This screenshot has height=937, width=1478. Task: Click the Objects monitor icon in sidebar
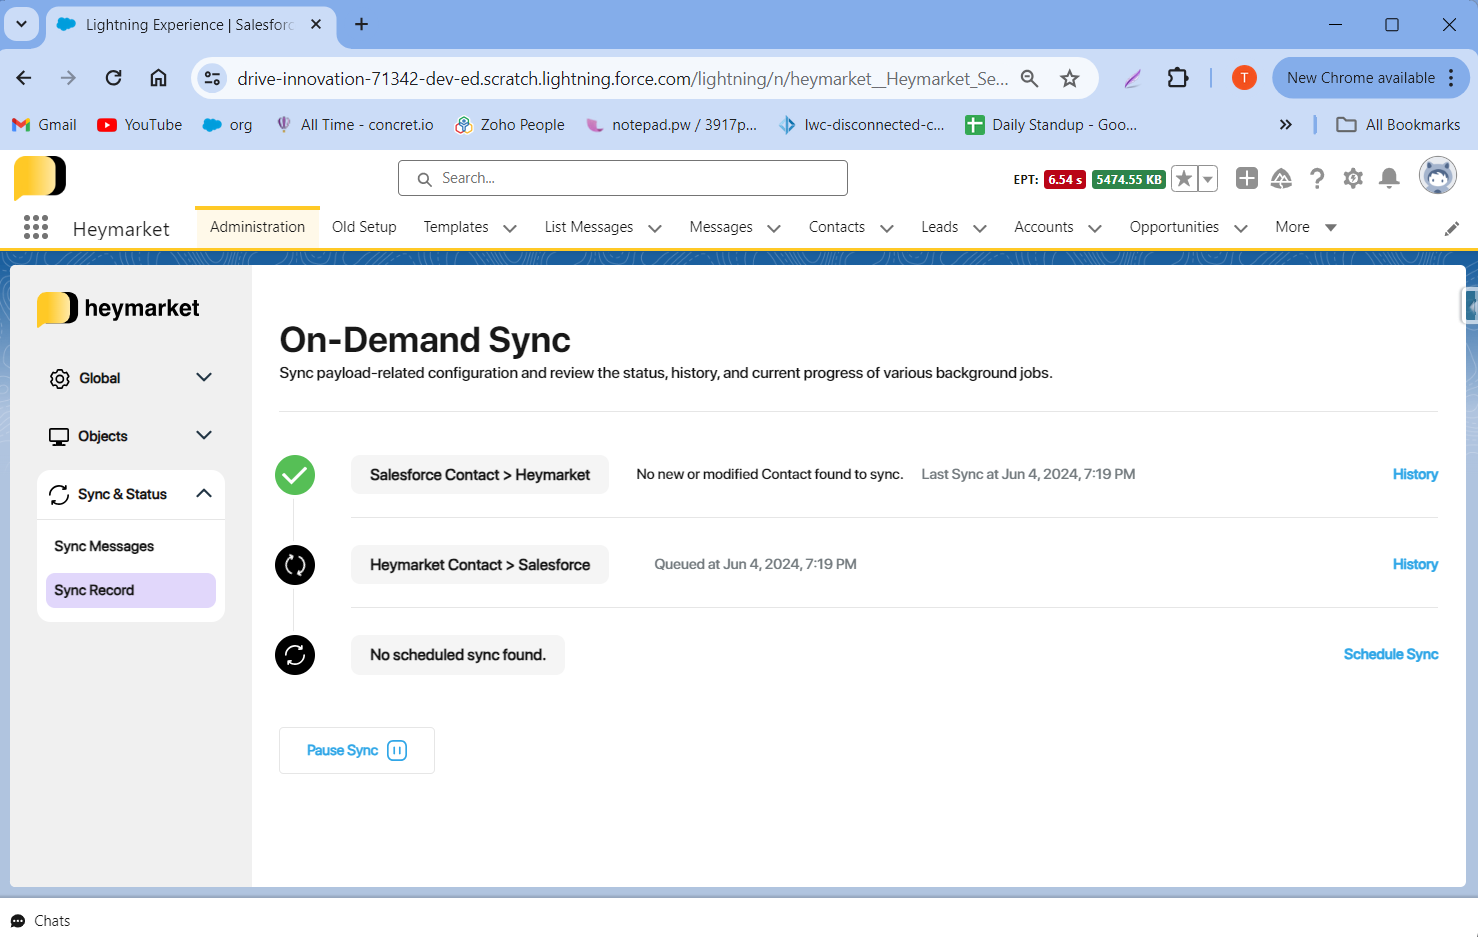click(59, 437)
